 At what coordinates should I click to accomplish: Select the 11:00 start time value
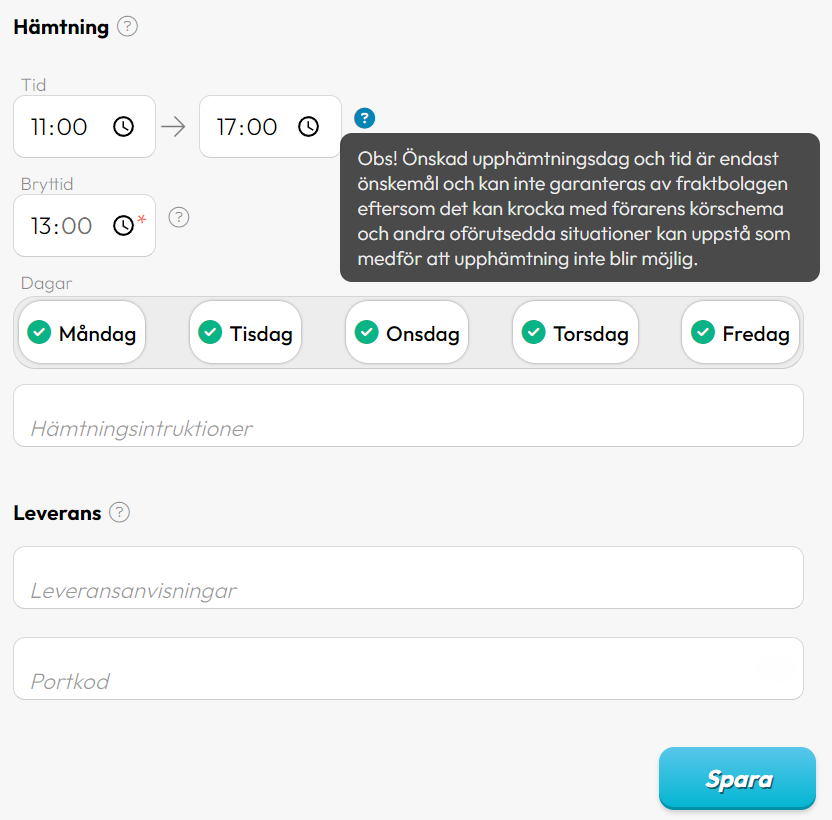tap(59, 127)
